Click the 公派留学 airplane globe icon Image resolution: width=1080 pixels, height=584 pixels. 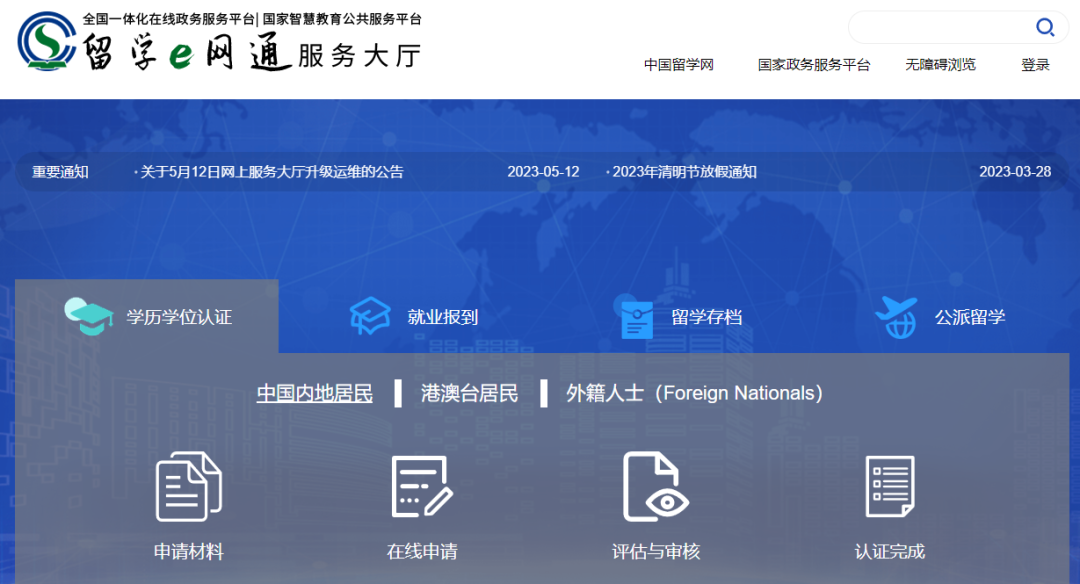pyautogui.click(x=896, y=317)
